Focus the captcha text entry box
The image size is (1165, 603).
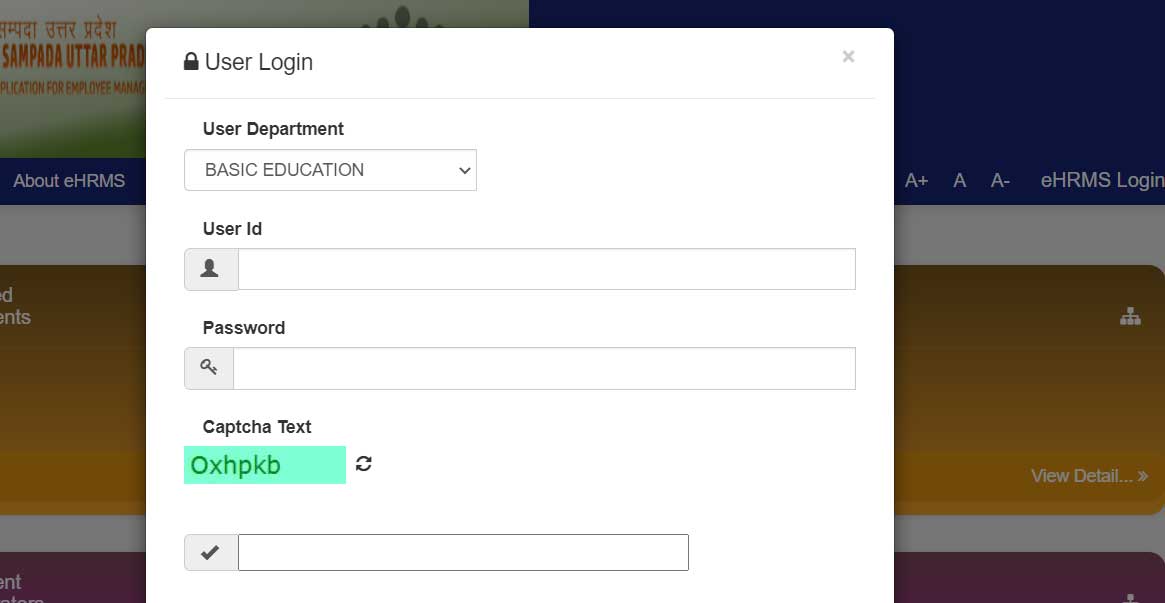463,552
